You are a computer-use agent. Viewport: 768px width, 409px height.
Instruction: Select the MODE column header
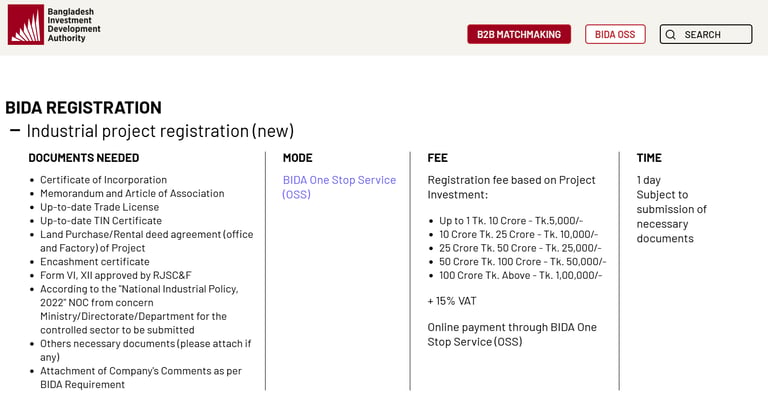pyautogui.click(x=297, y=158)
